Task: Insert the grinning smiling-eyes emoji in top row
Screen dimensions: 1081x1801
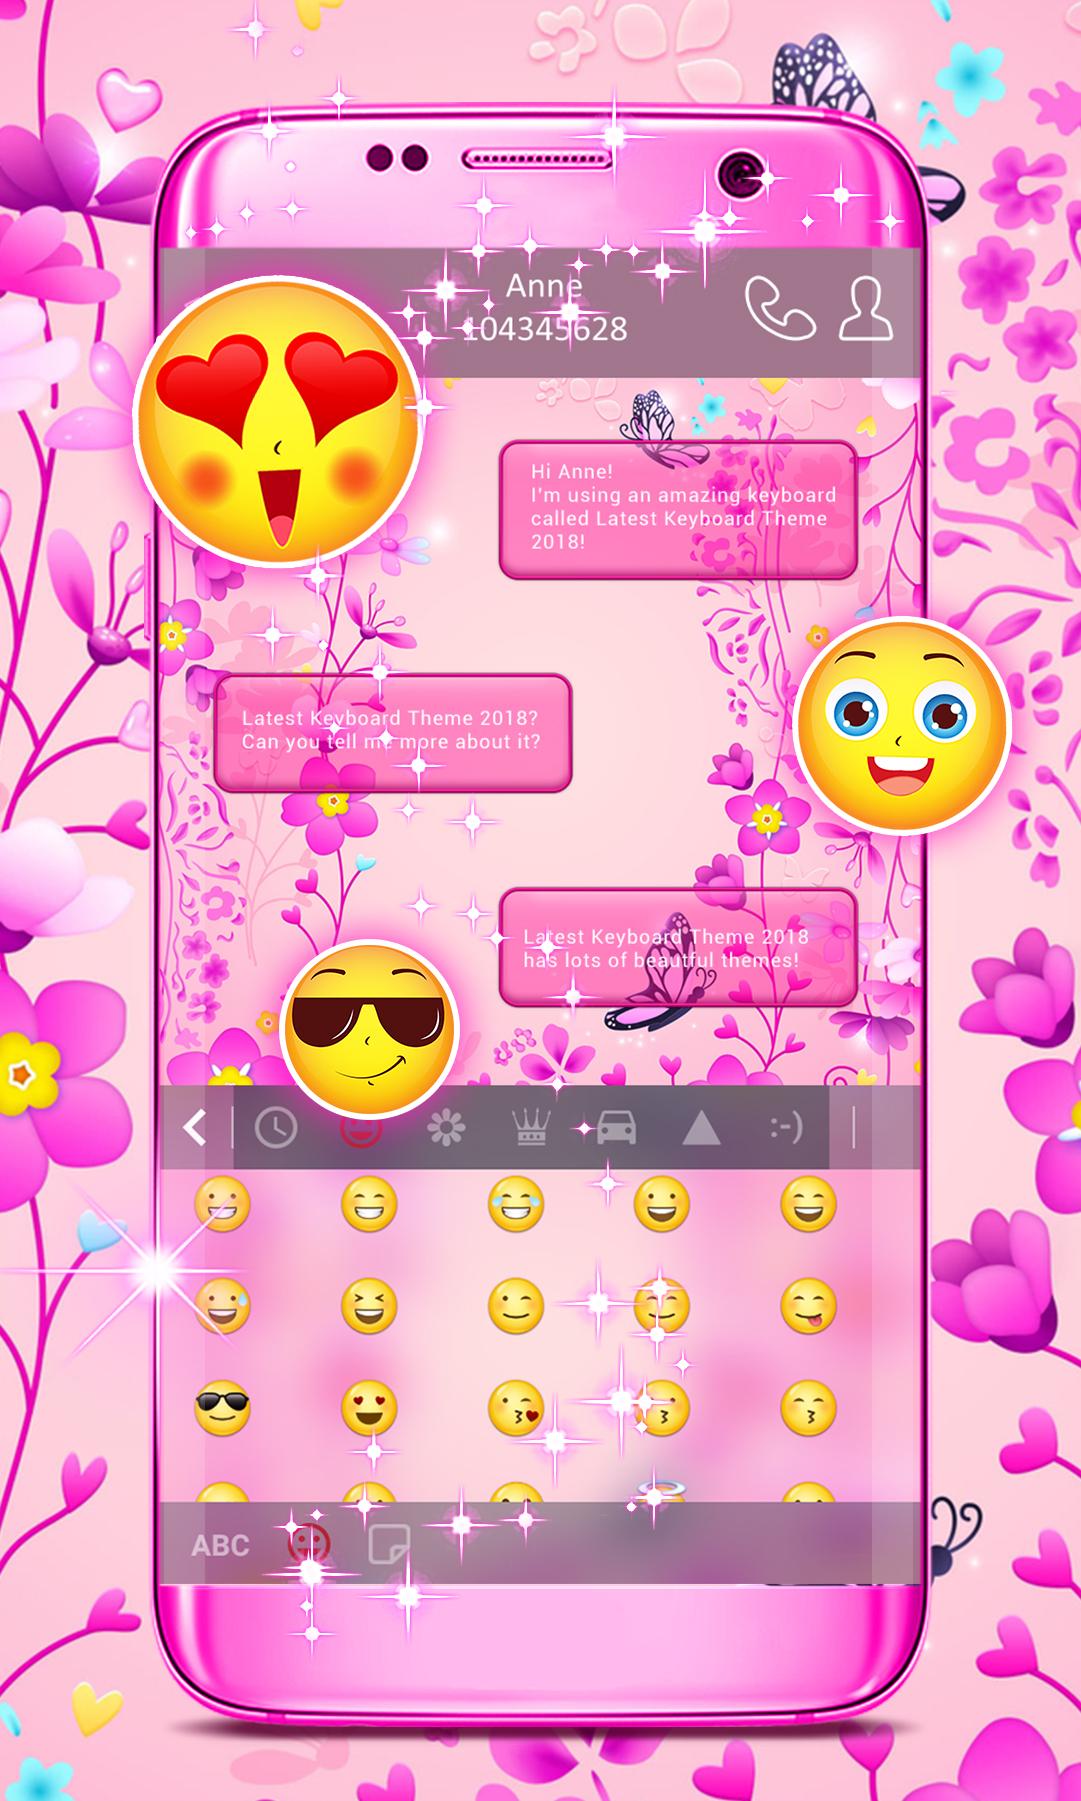Action: pos(368,1203)
